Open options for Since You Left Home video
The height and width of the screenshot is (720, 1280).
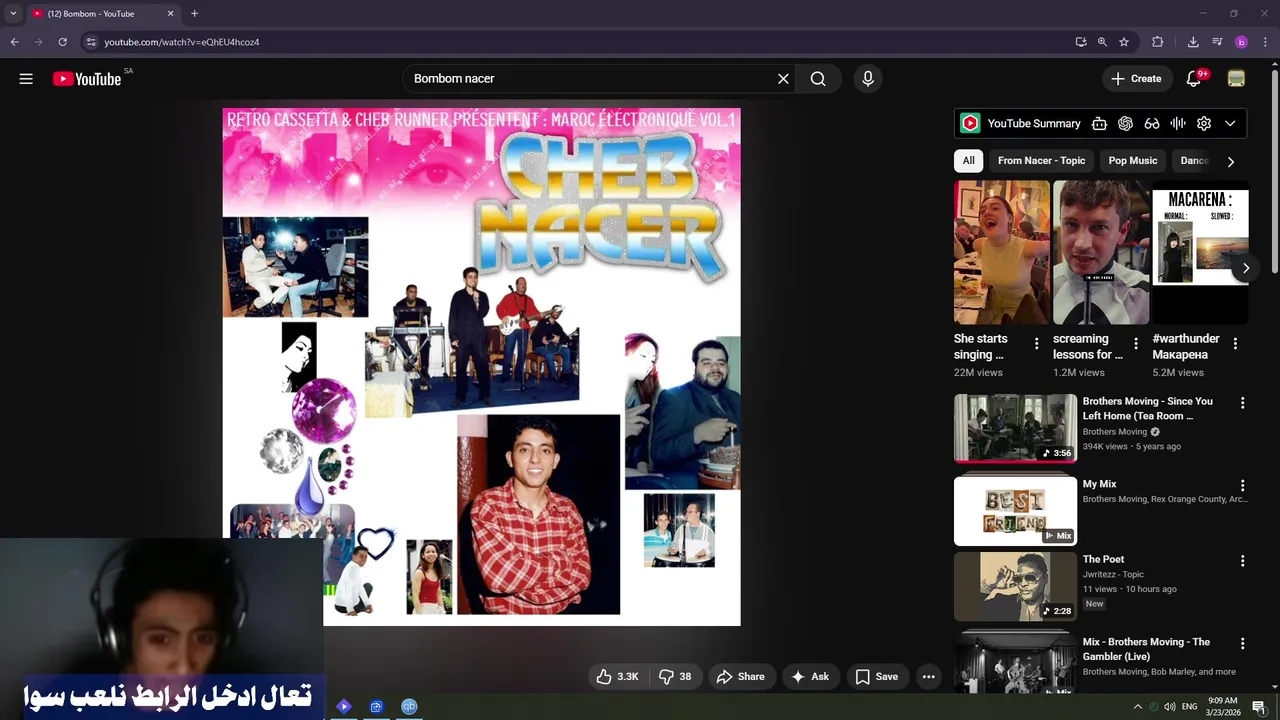(1243, 403)
